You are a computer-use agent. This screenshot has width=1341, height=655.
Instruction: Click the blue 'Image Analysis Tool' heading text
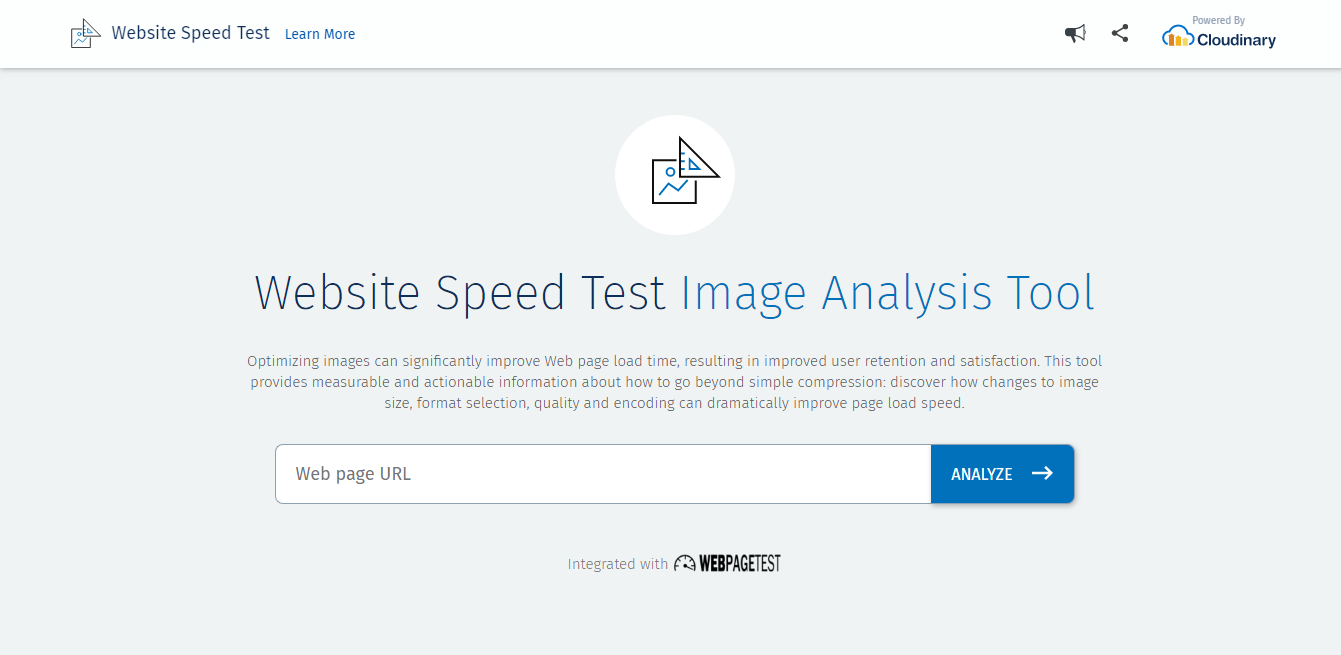coord(887,293)
